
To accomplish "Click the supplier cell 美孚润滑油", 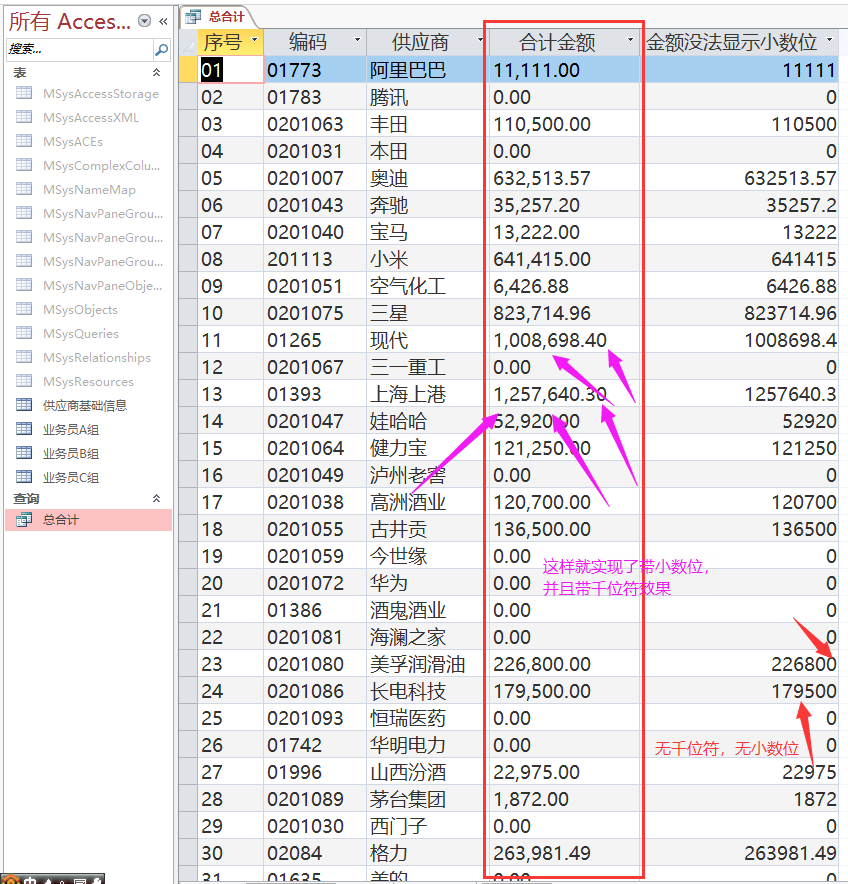I will coord(428,664).
